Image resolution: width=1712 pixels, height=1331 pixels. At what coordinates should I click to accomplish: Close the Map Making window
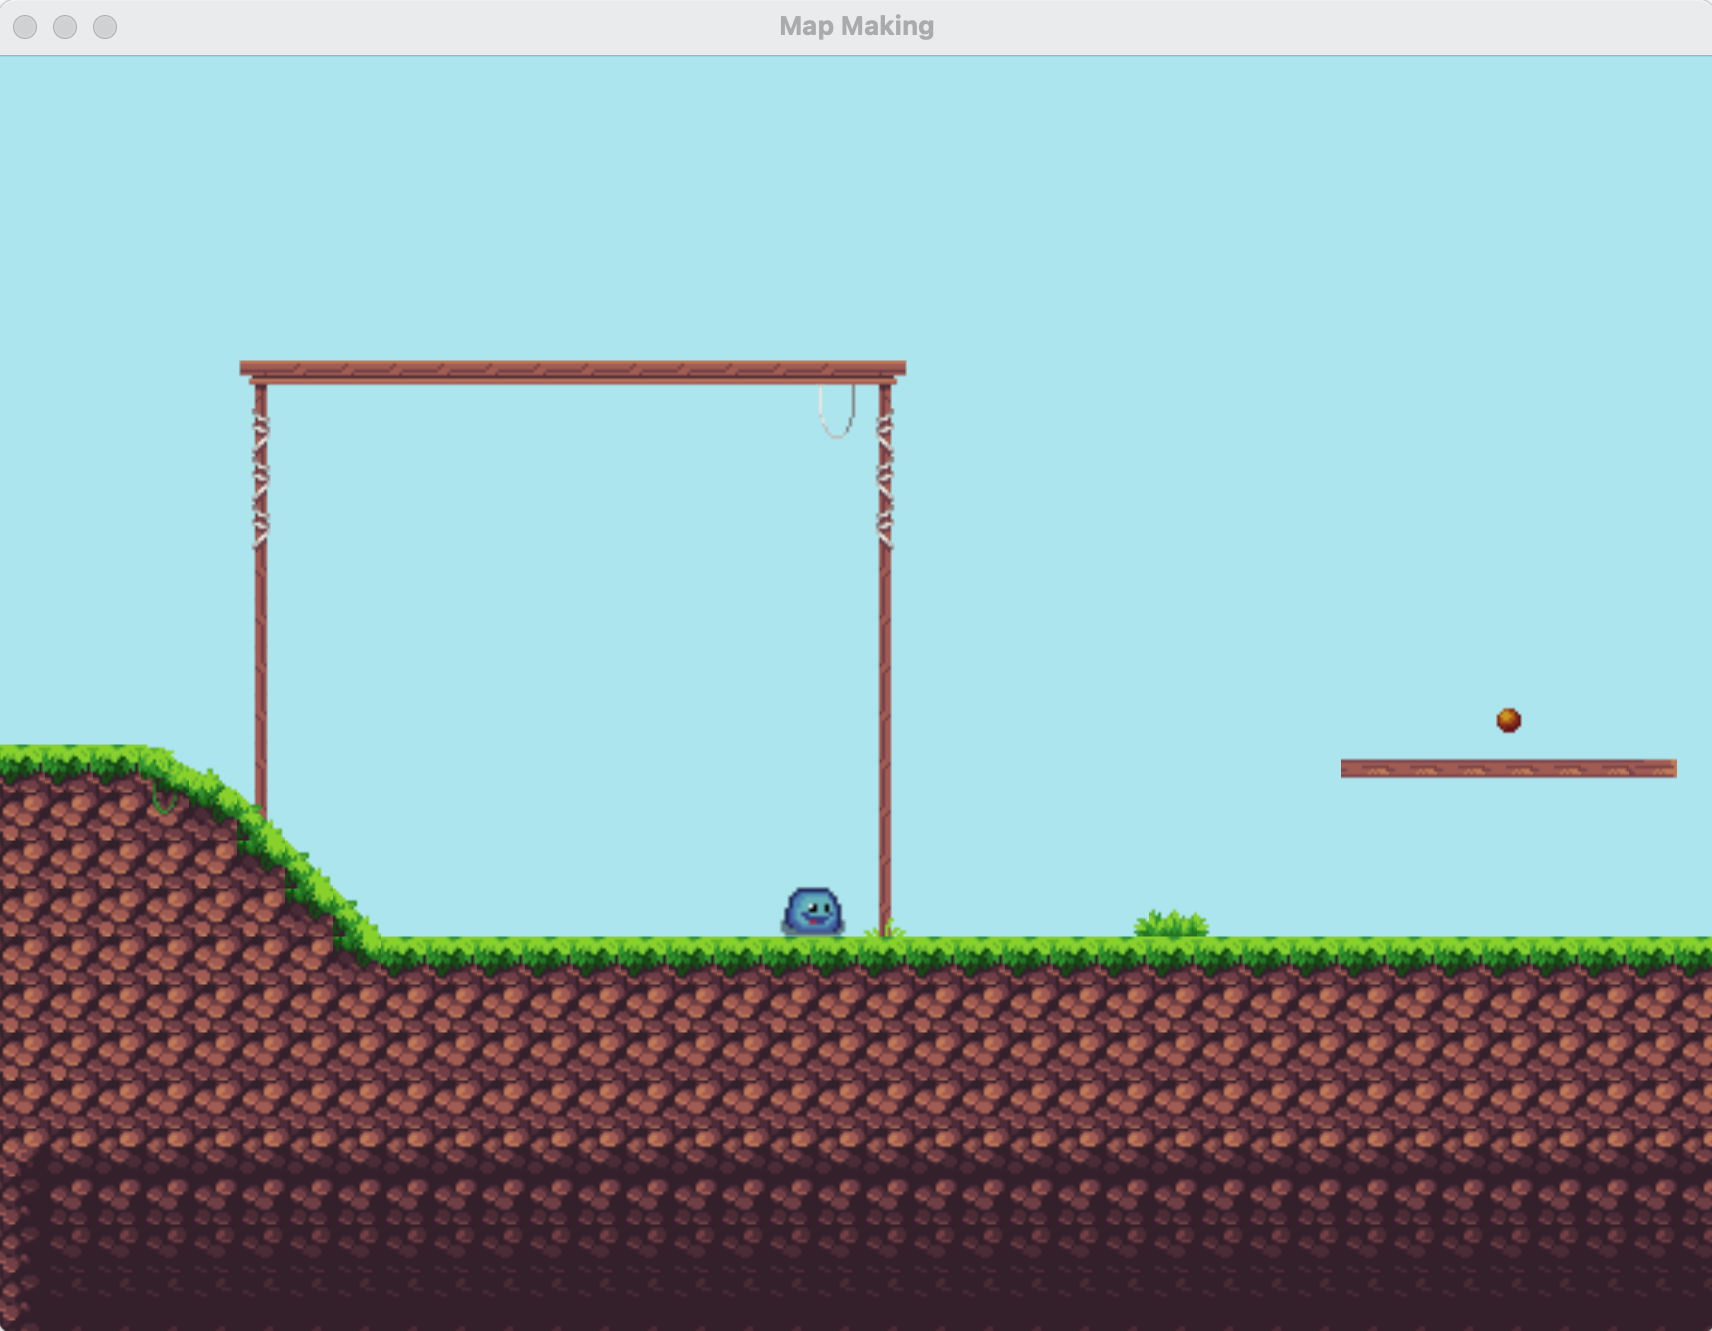pos(25,27)
